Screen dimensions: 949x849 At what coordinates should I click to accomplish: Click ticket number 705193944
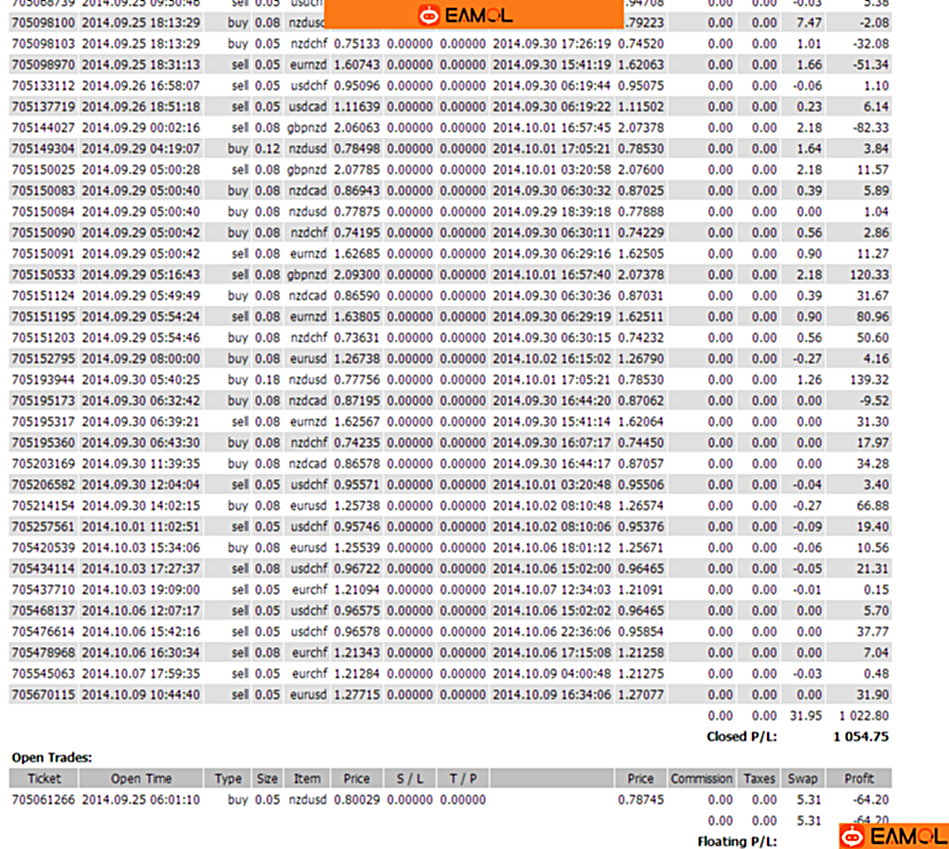[x=43, y=380]
